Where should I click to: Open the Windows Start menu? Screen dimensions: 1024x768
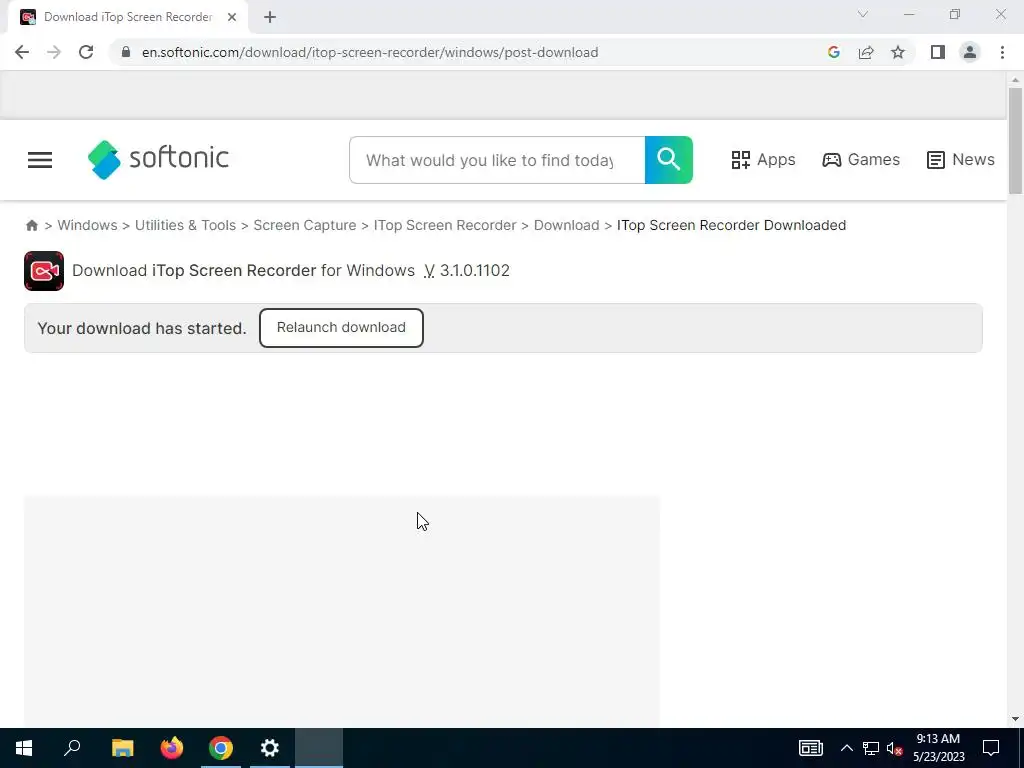coord(24,748)
